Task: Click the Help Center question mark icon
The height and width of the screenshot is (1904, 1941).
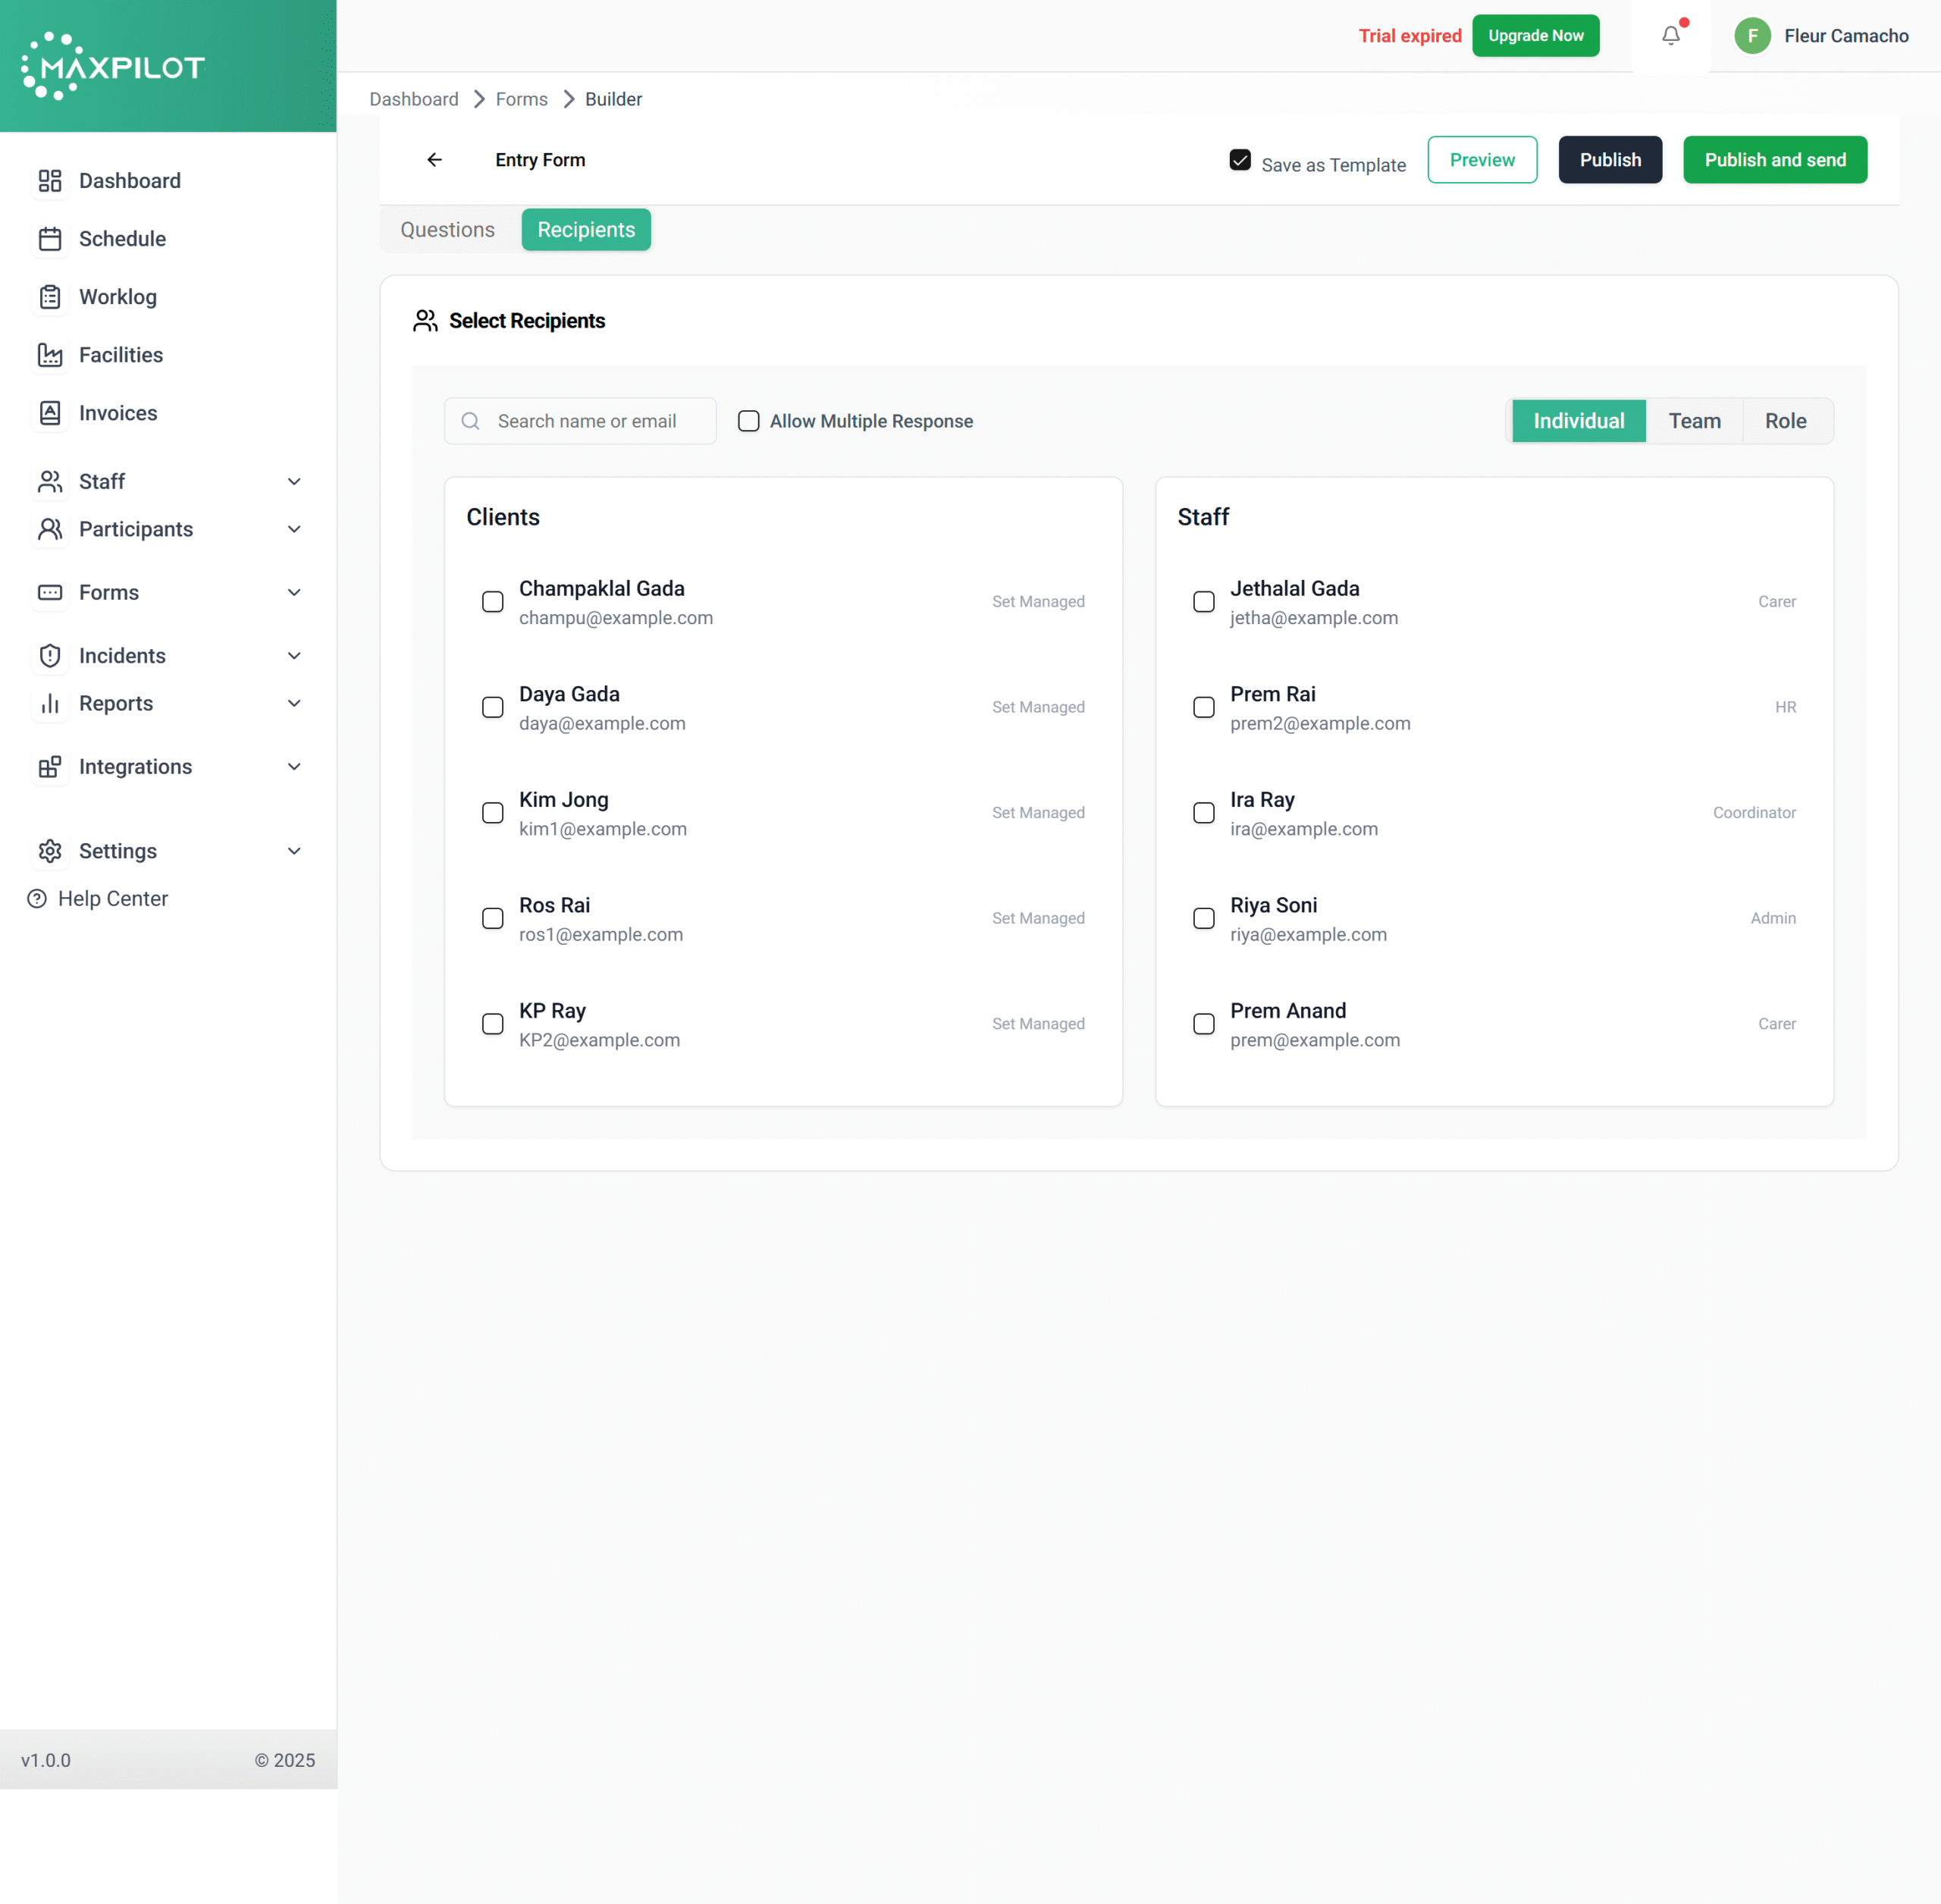Action: [x=37, y=899]
